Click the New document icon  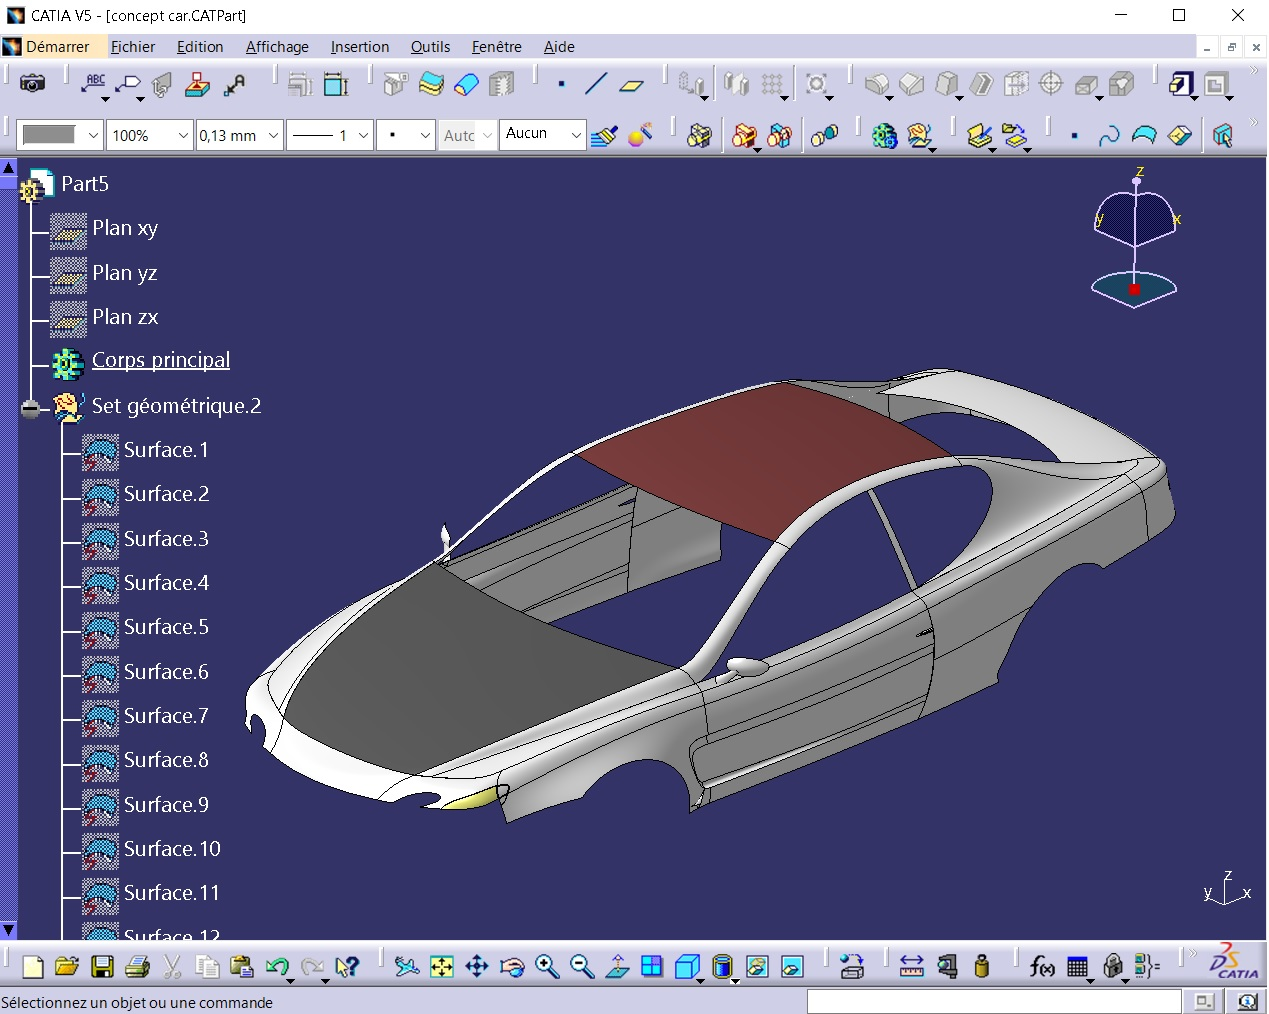point(33,966)
